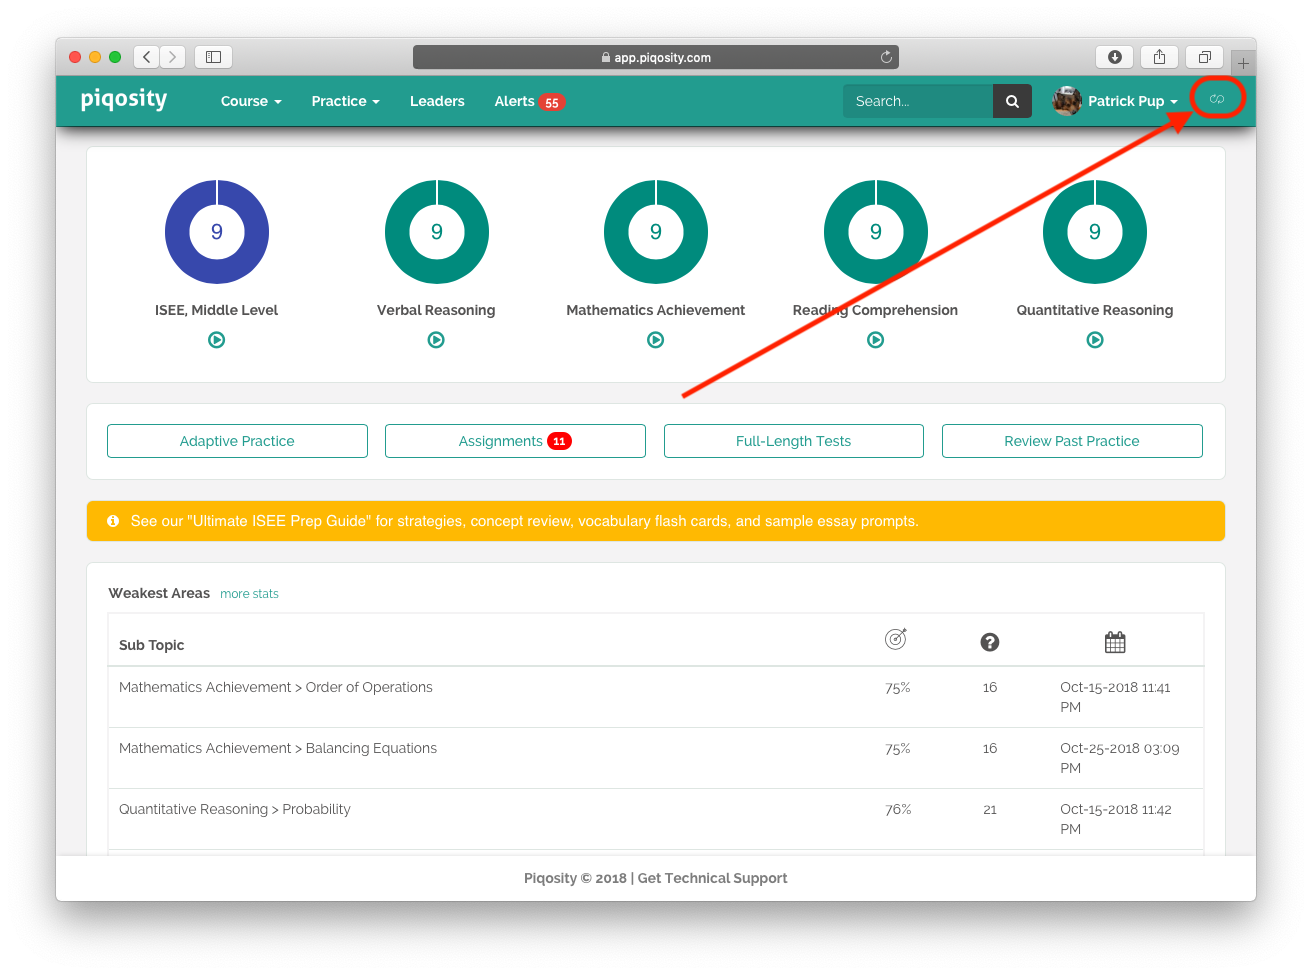
Task: Show Safari downloads
Action: 1115,57
